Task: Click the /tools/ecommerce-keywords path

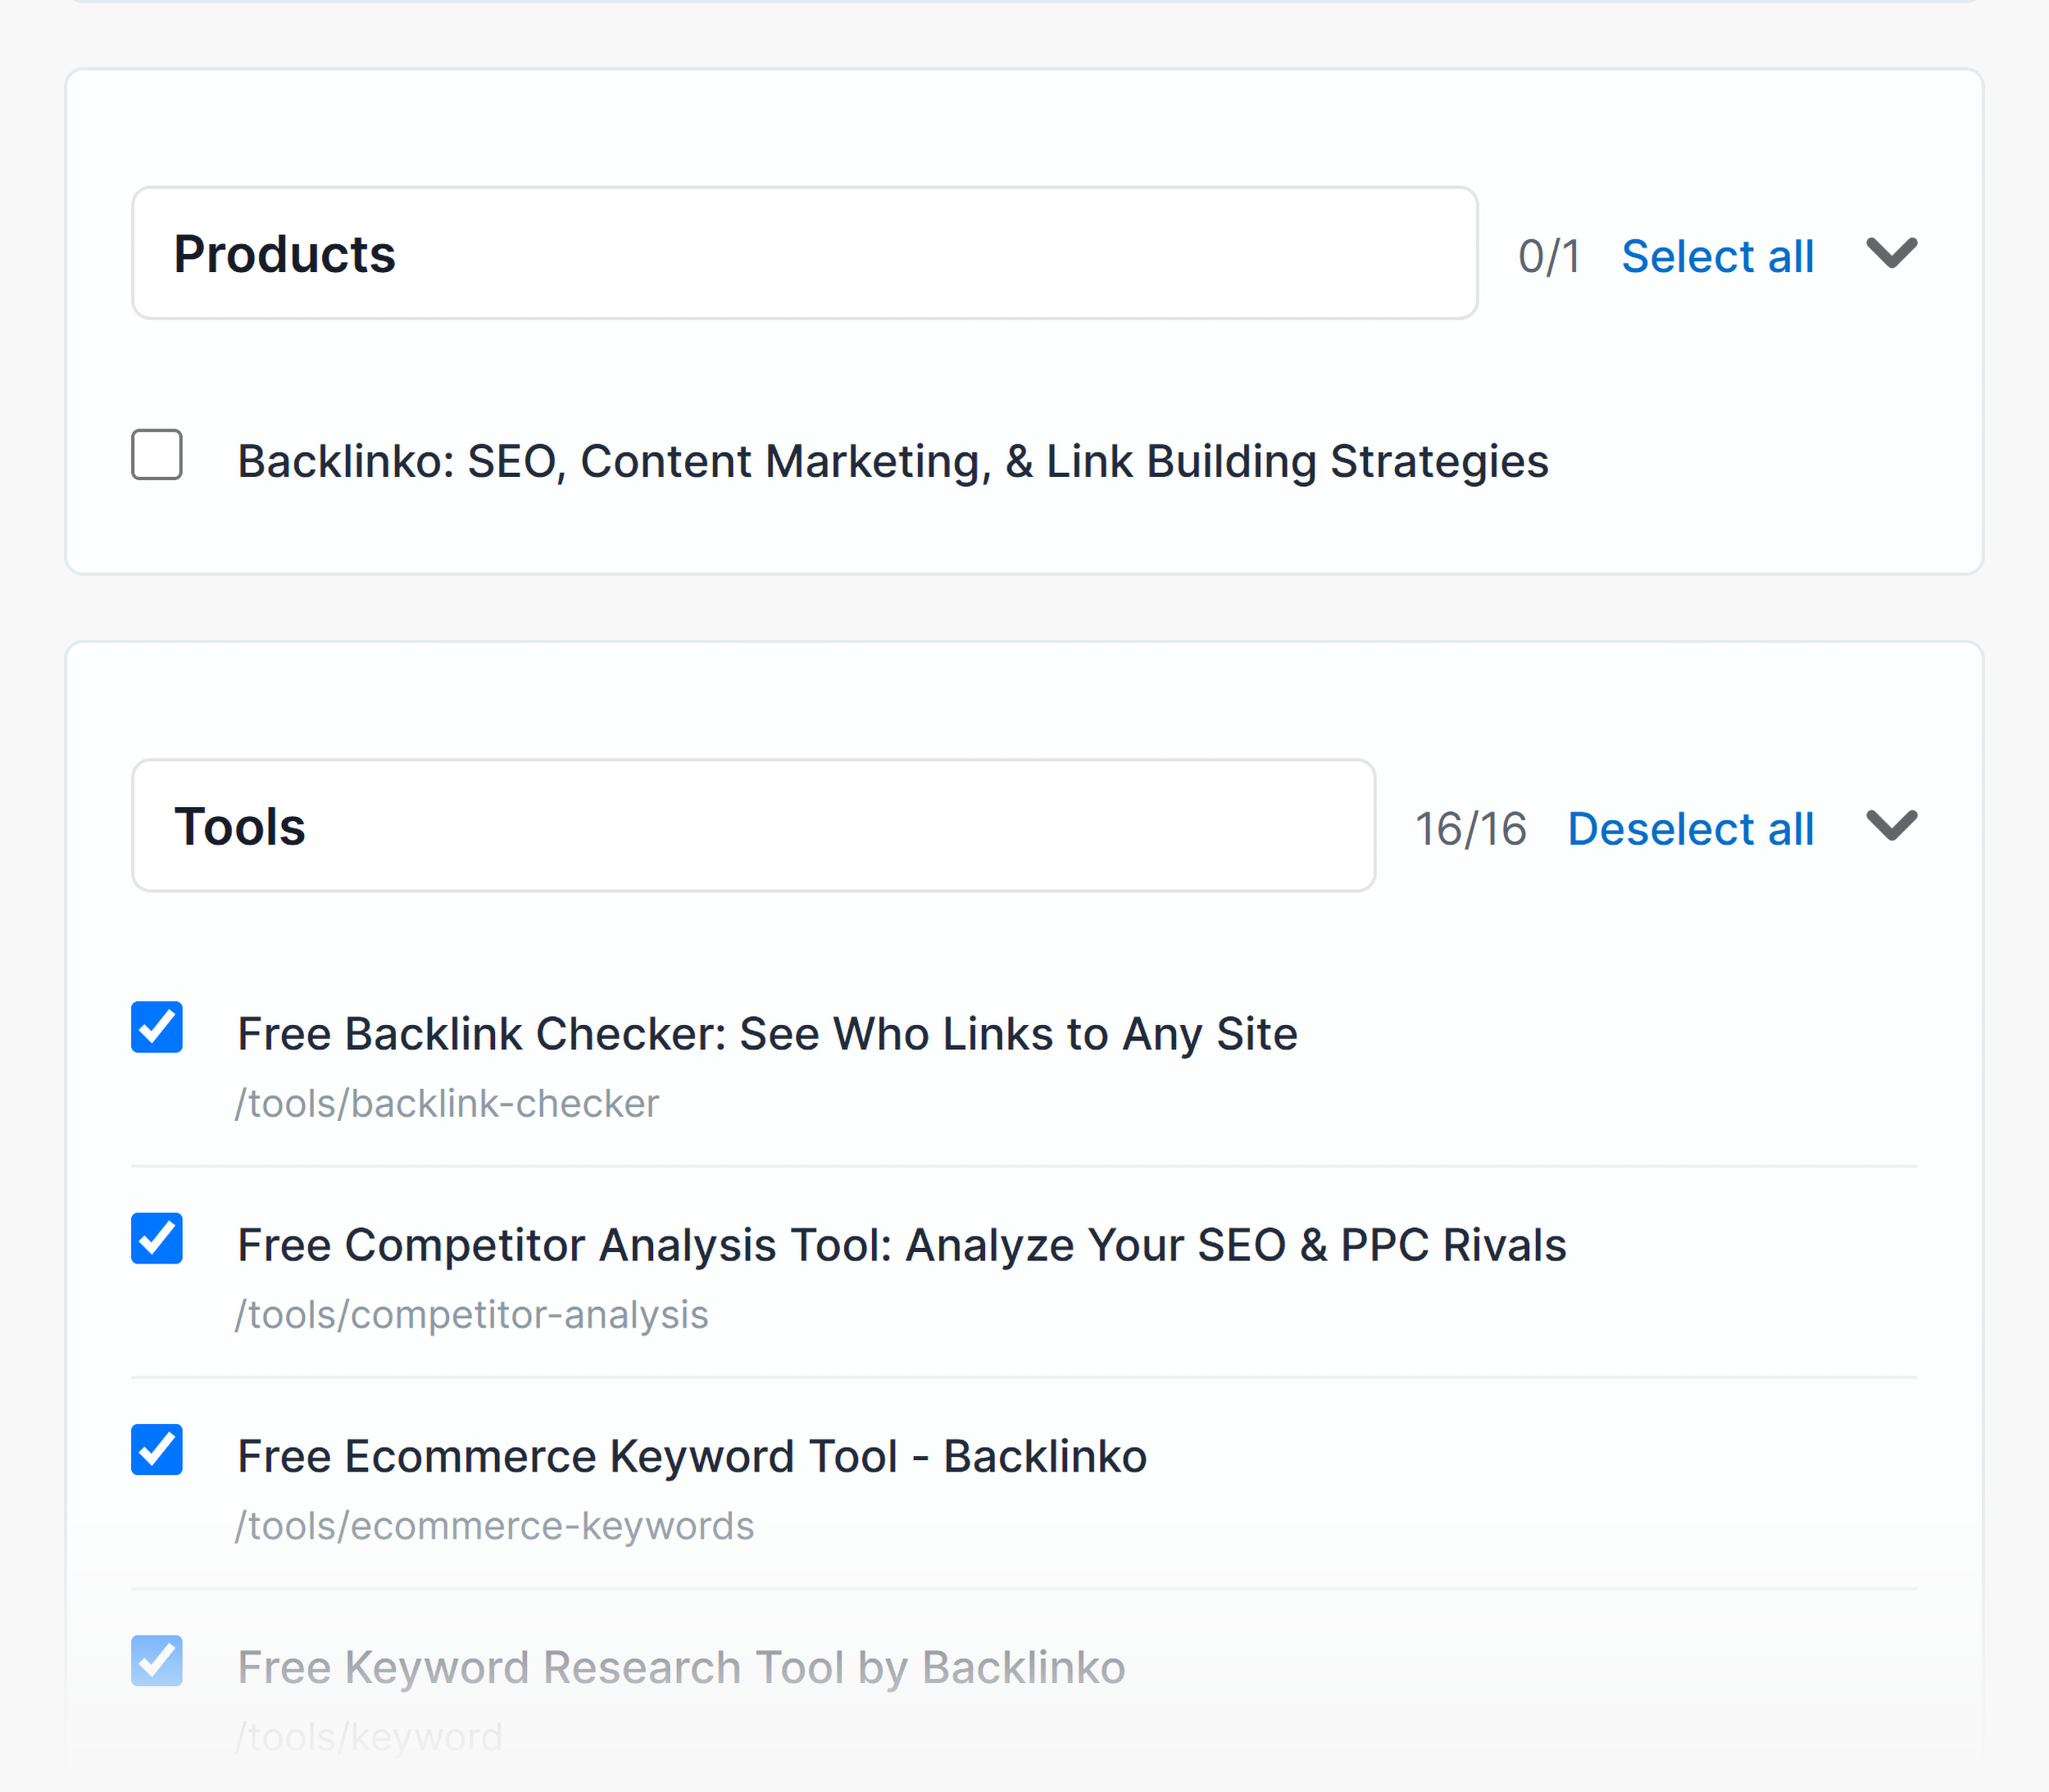Action: (494, 1526)
